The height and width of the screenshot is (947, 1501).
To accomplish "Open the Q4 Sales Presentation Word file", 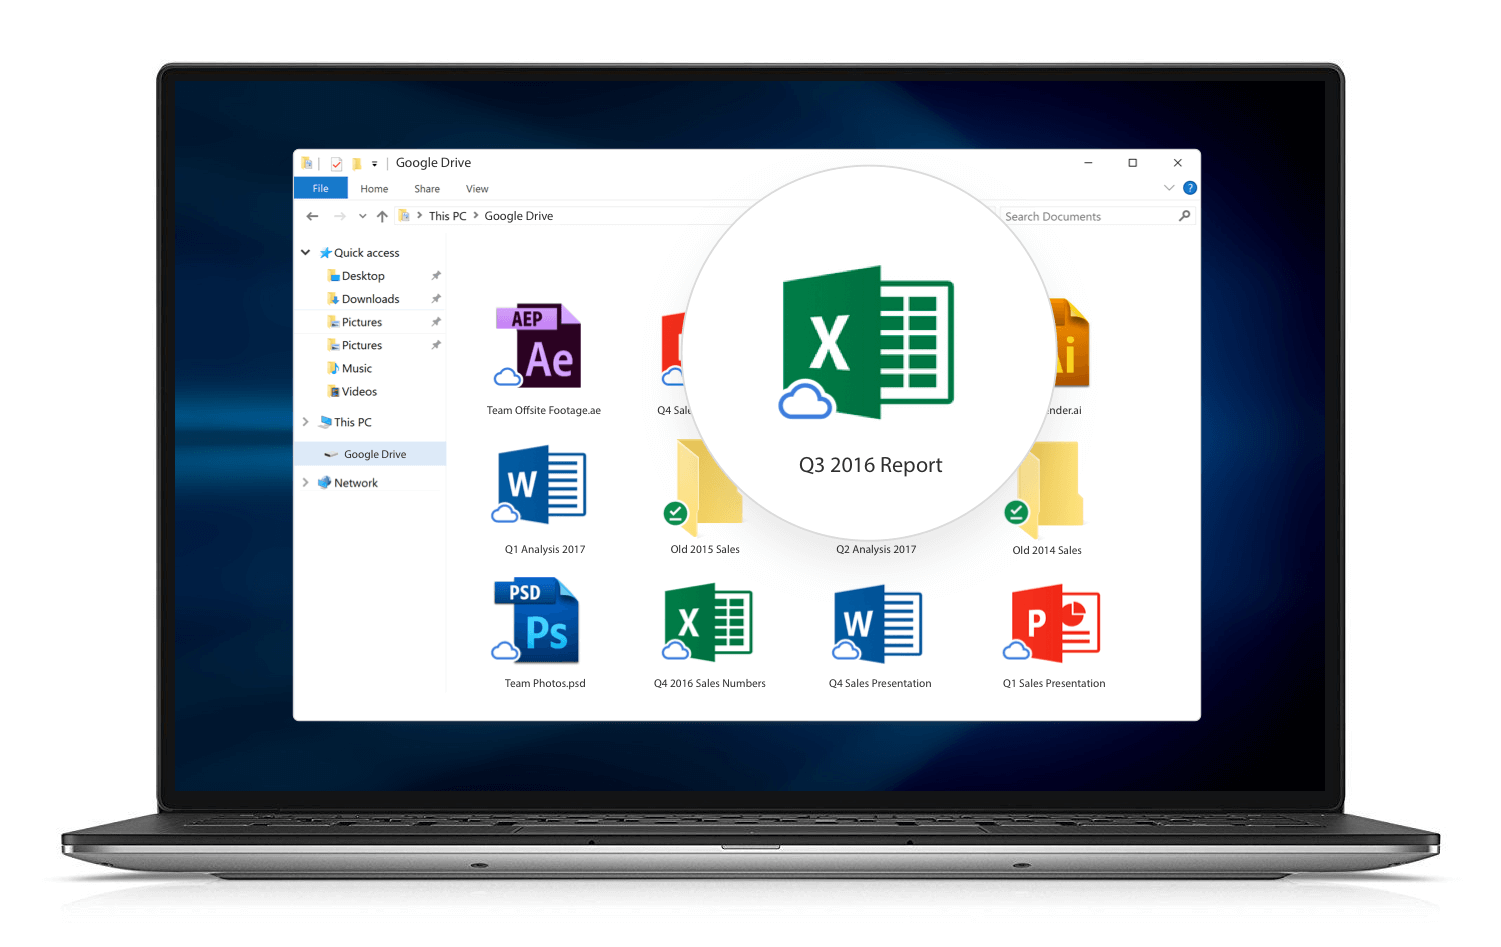I will pos(878,622).
